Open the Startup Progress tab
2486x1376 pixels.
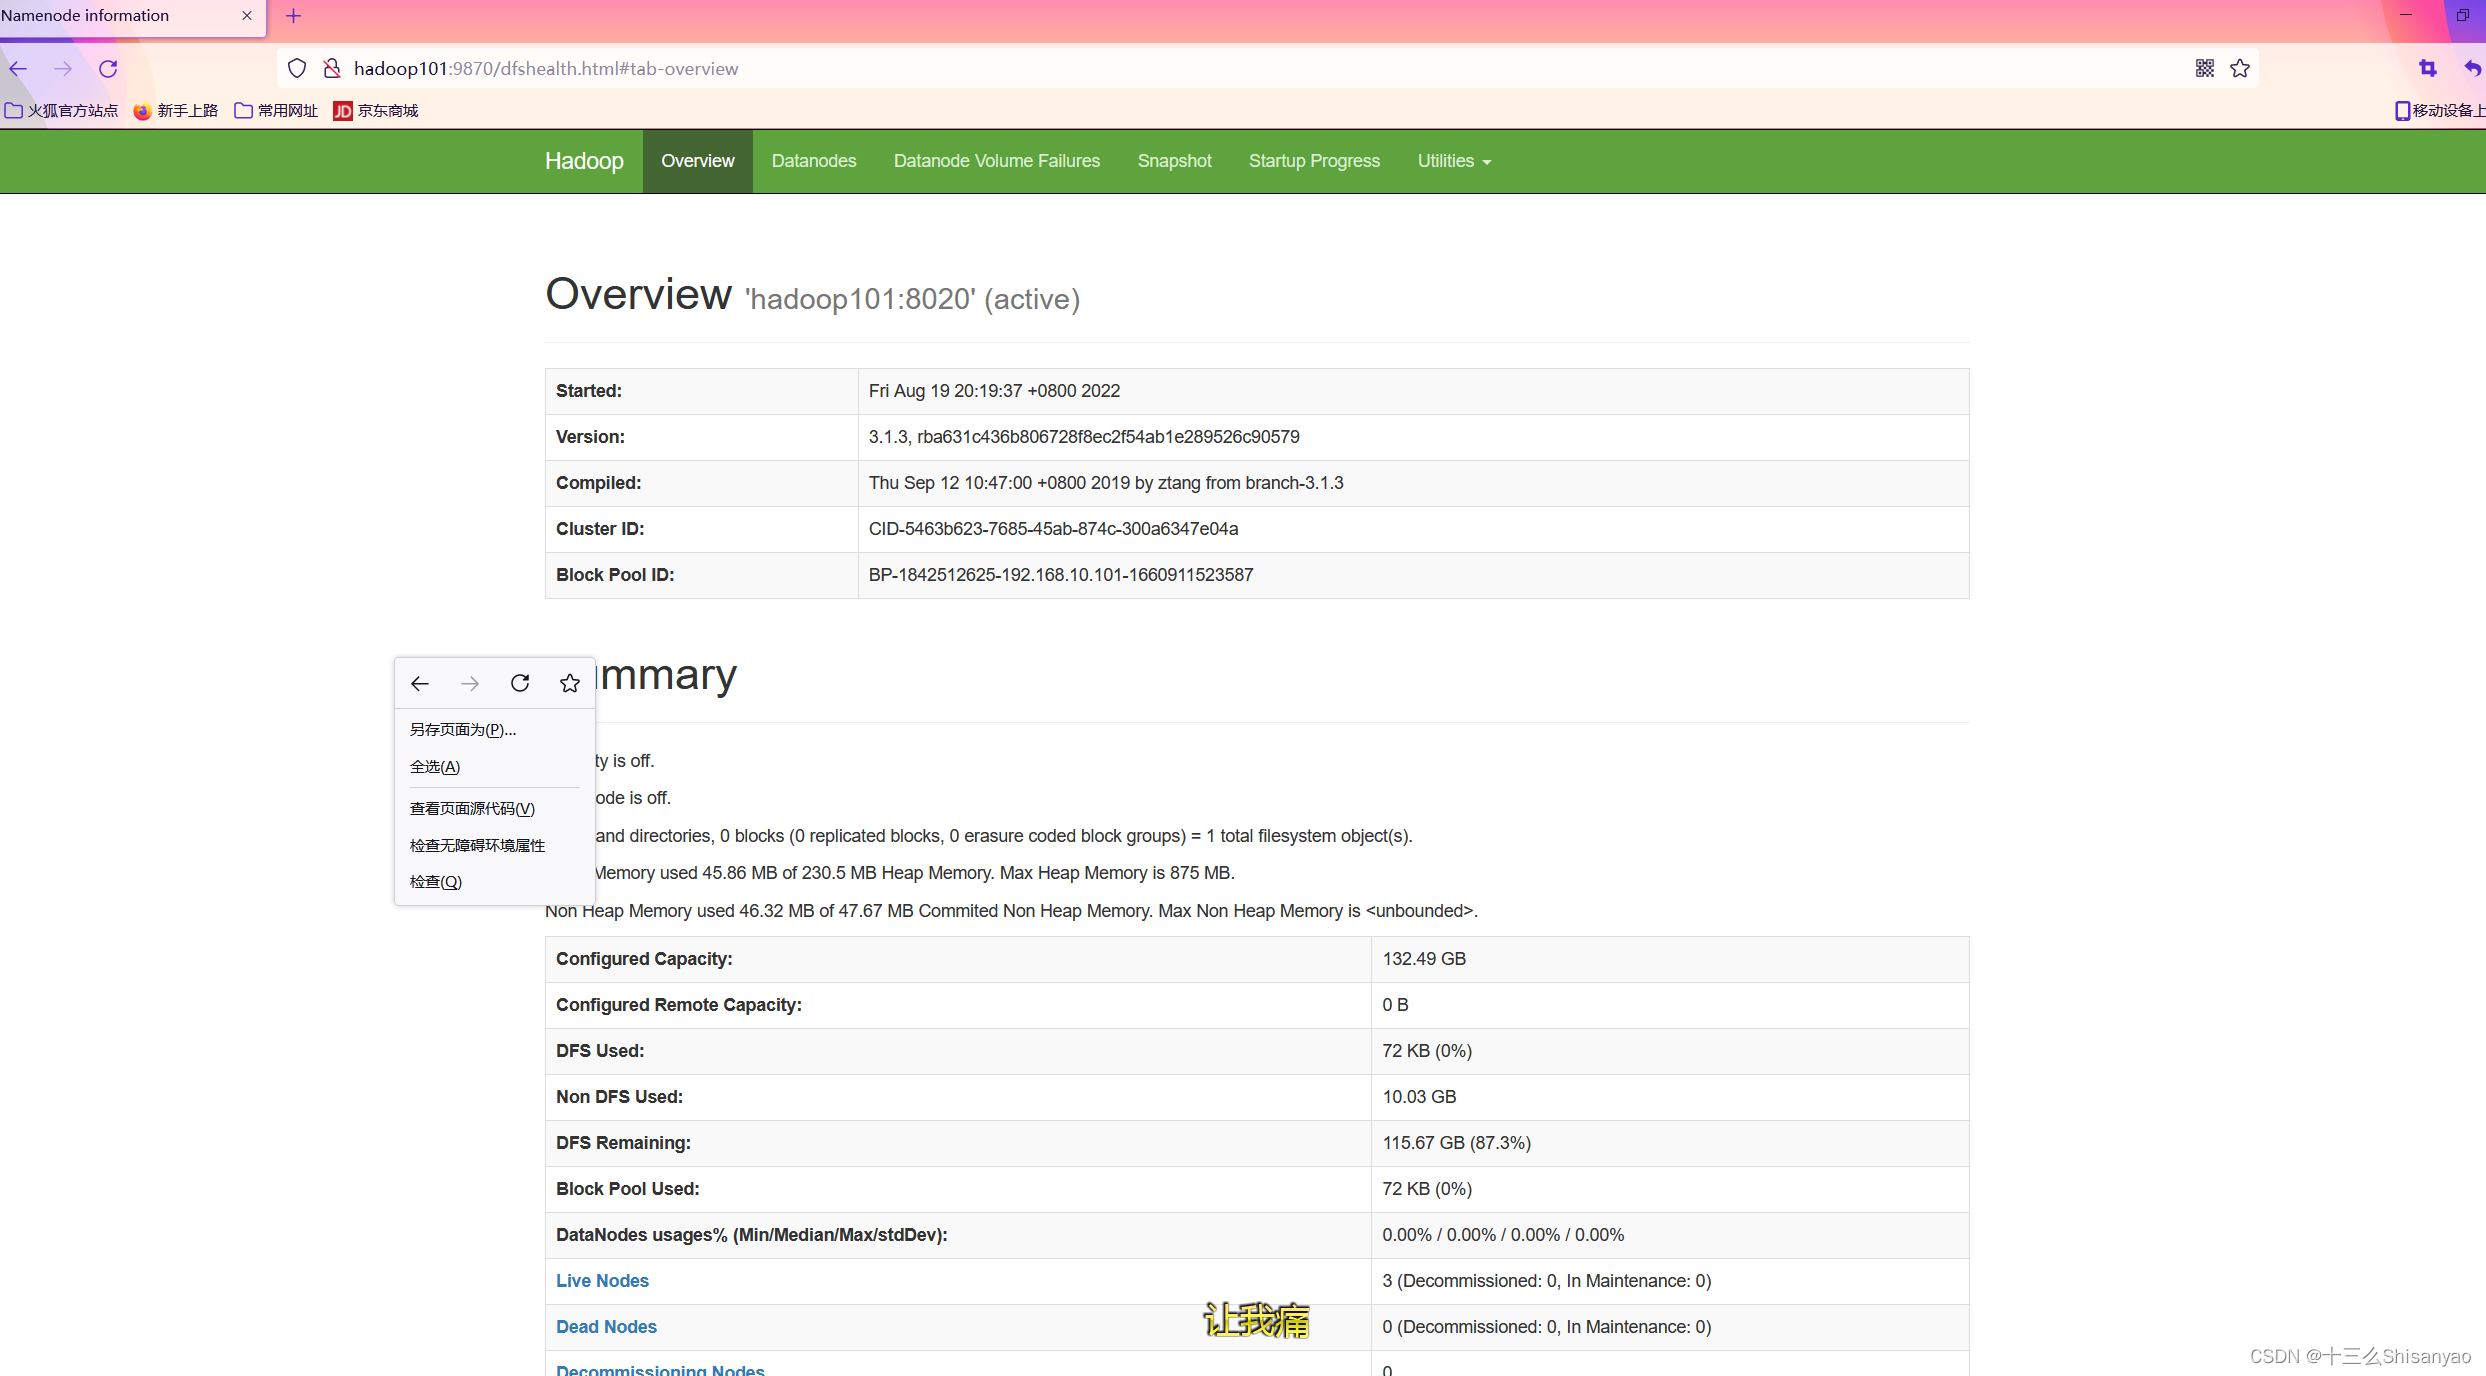(1314, 161)
